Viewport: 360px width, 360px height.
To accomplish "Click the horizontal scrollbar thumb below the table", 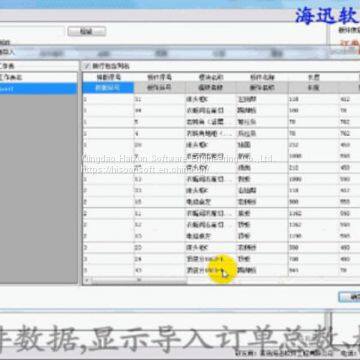I will [139, 281].
